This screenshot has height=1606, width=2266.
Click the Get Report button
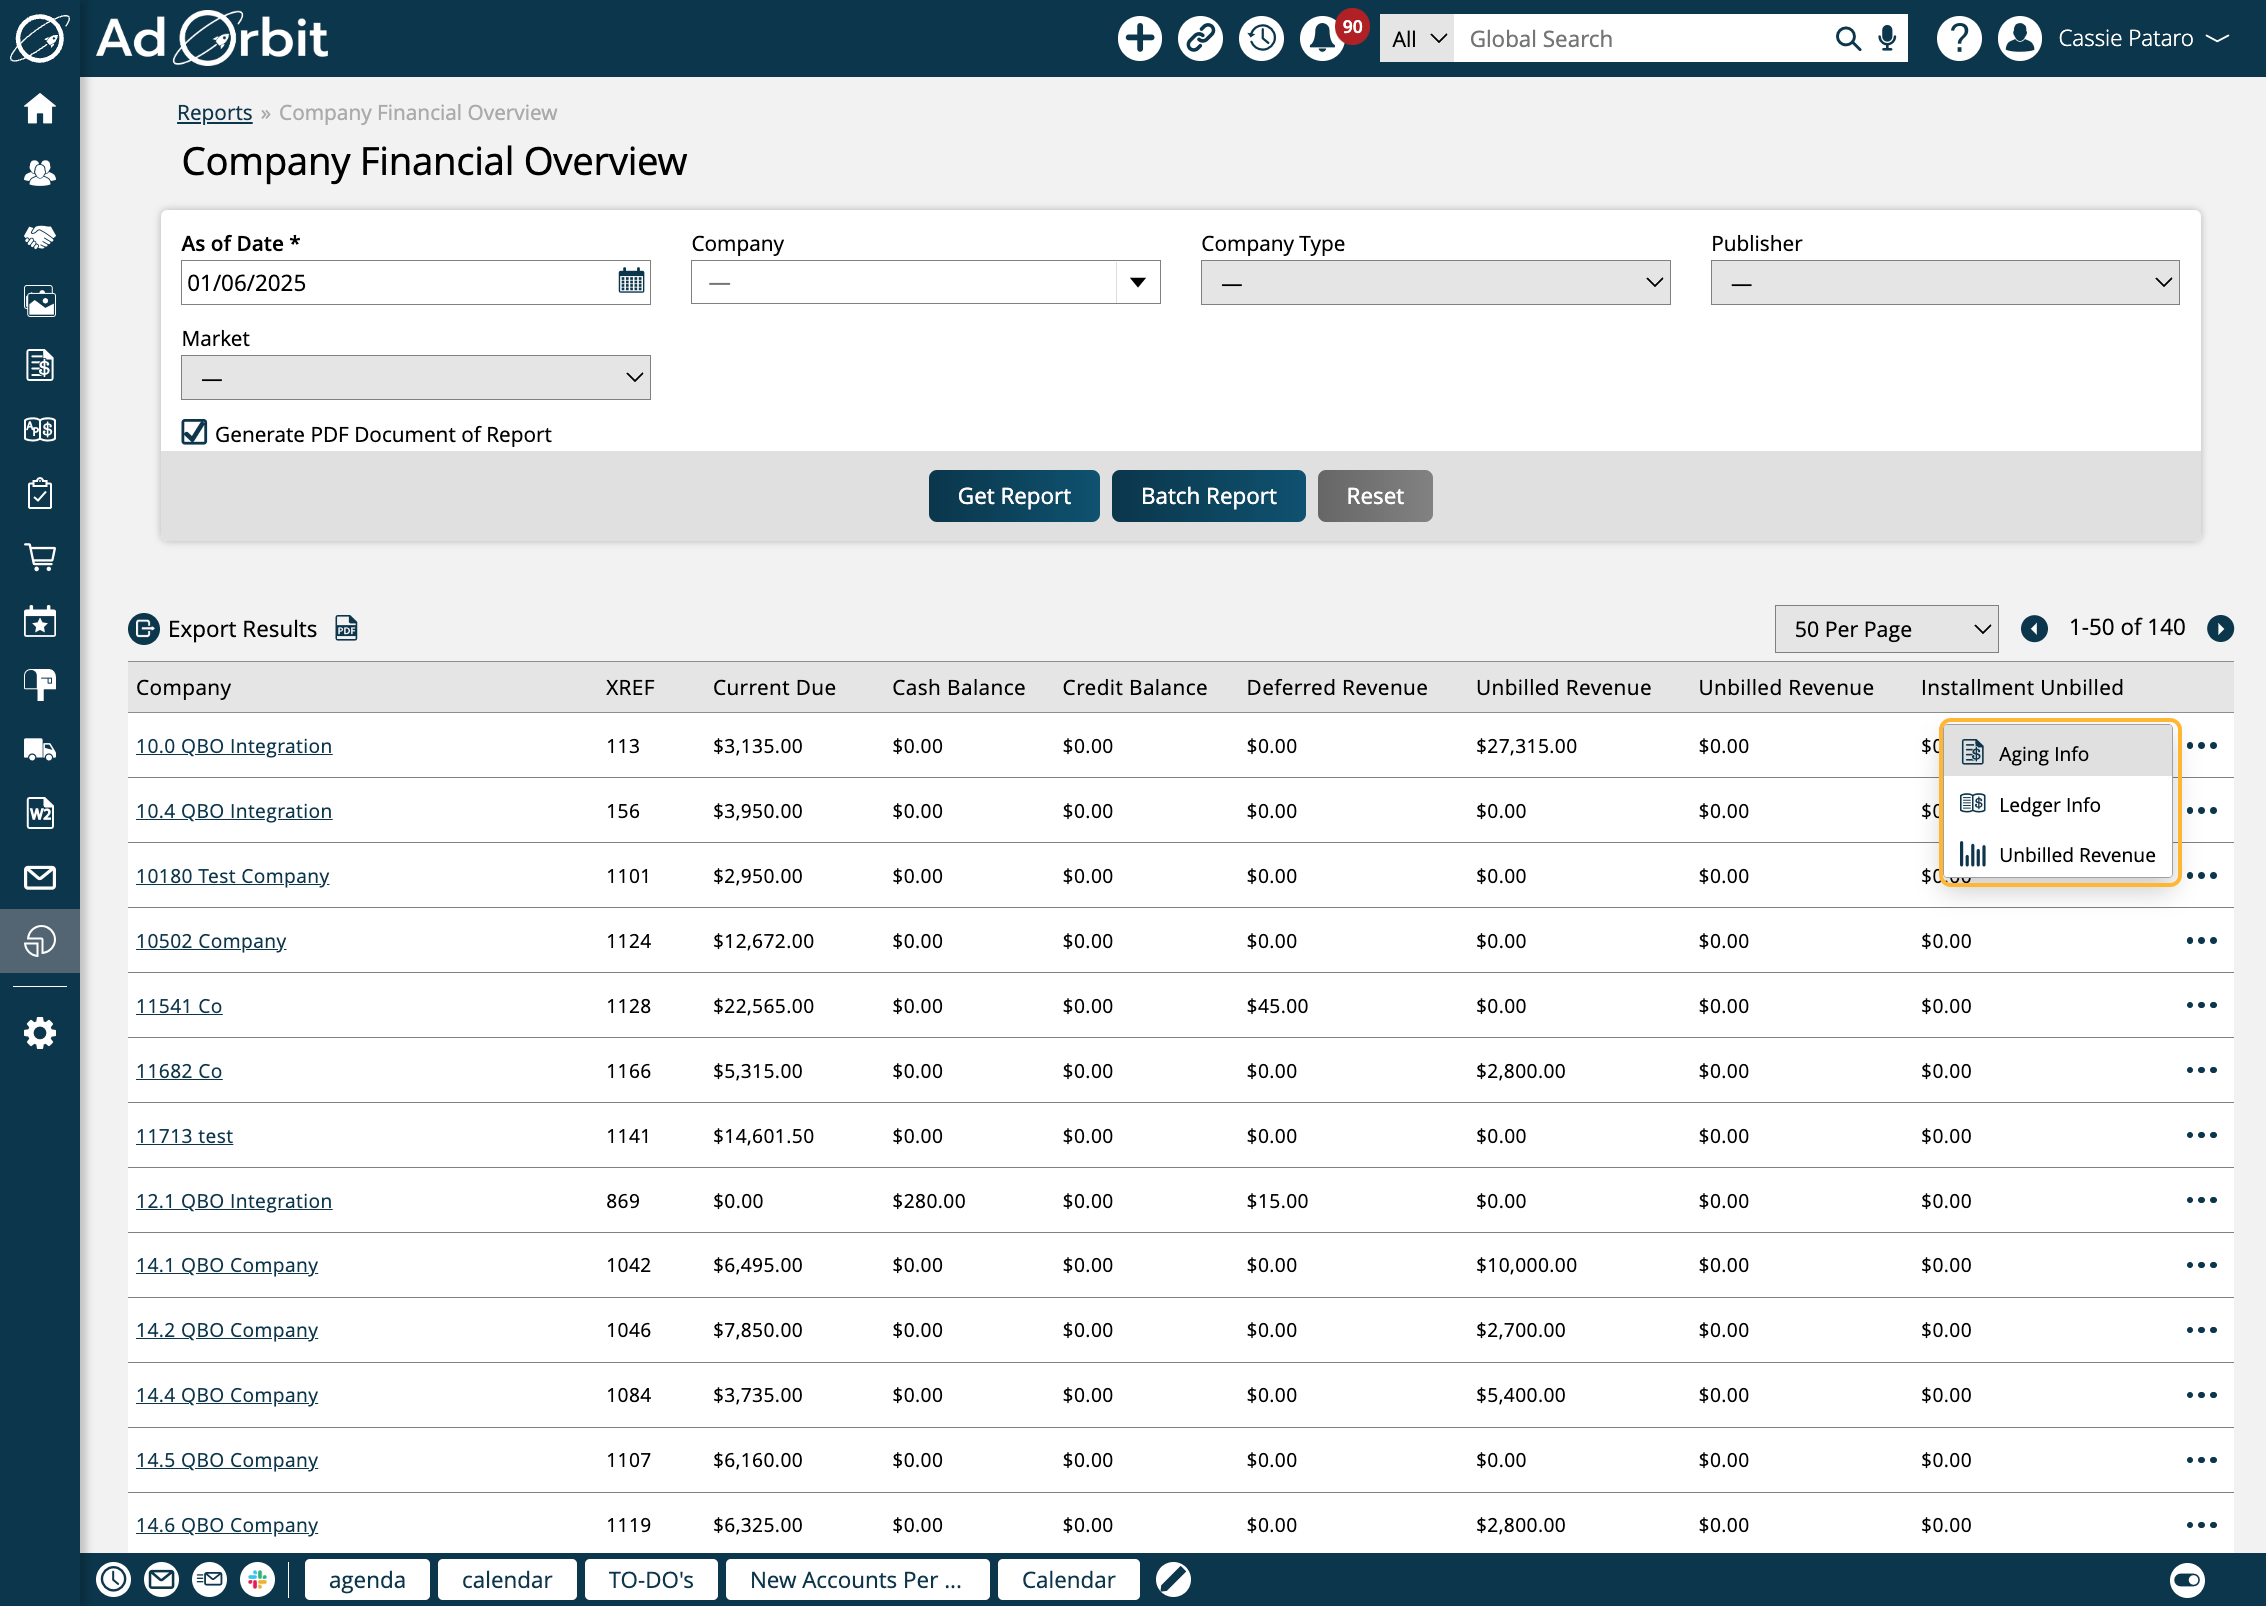1013,495
